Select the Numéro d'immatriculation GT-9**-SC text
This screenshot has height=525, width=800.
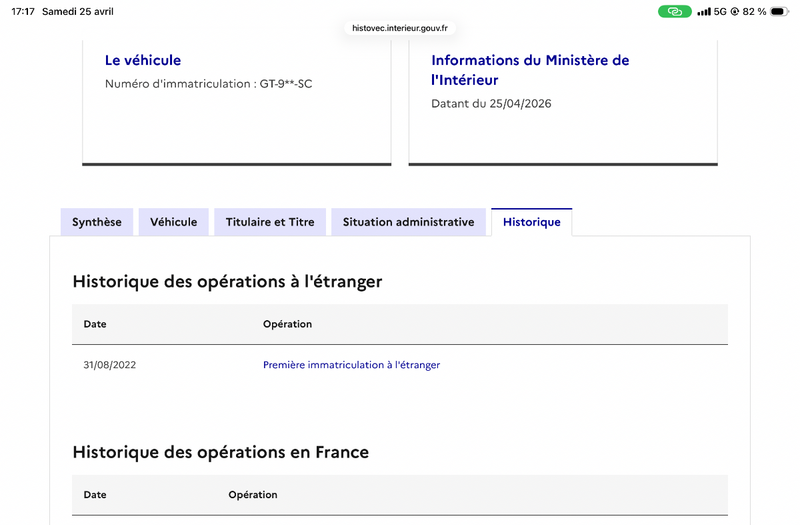coord(209,84)
